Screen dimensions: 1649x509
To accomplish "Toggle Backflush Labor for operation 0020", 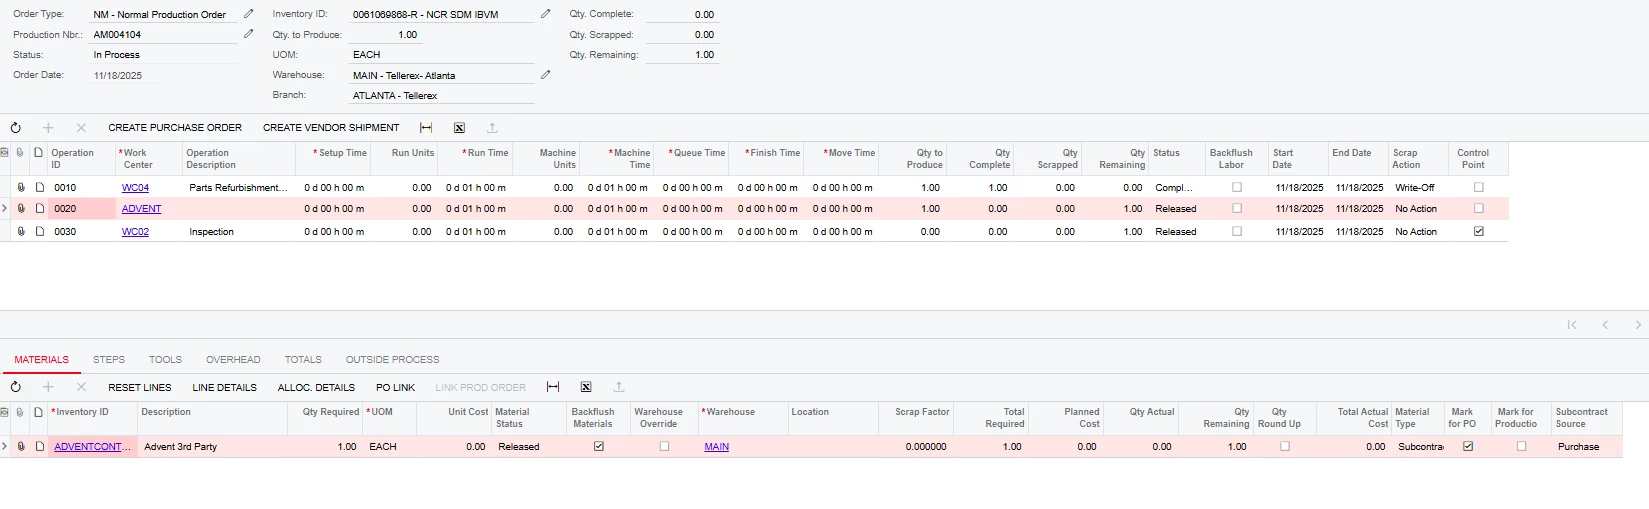I will [x=1237, y=209].
